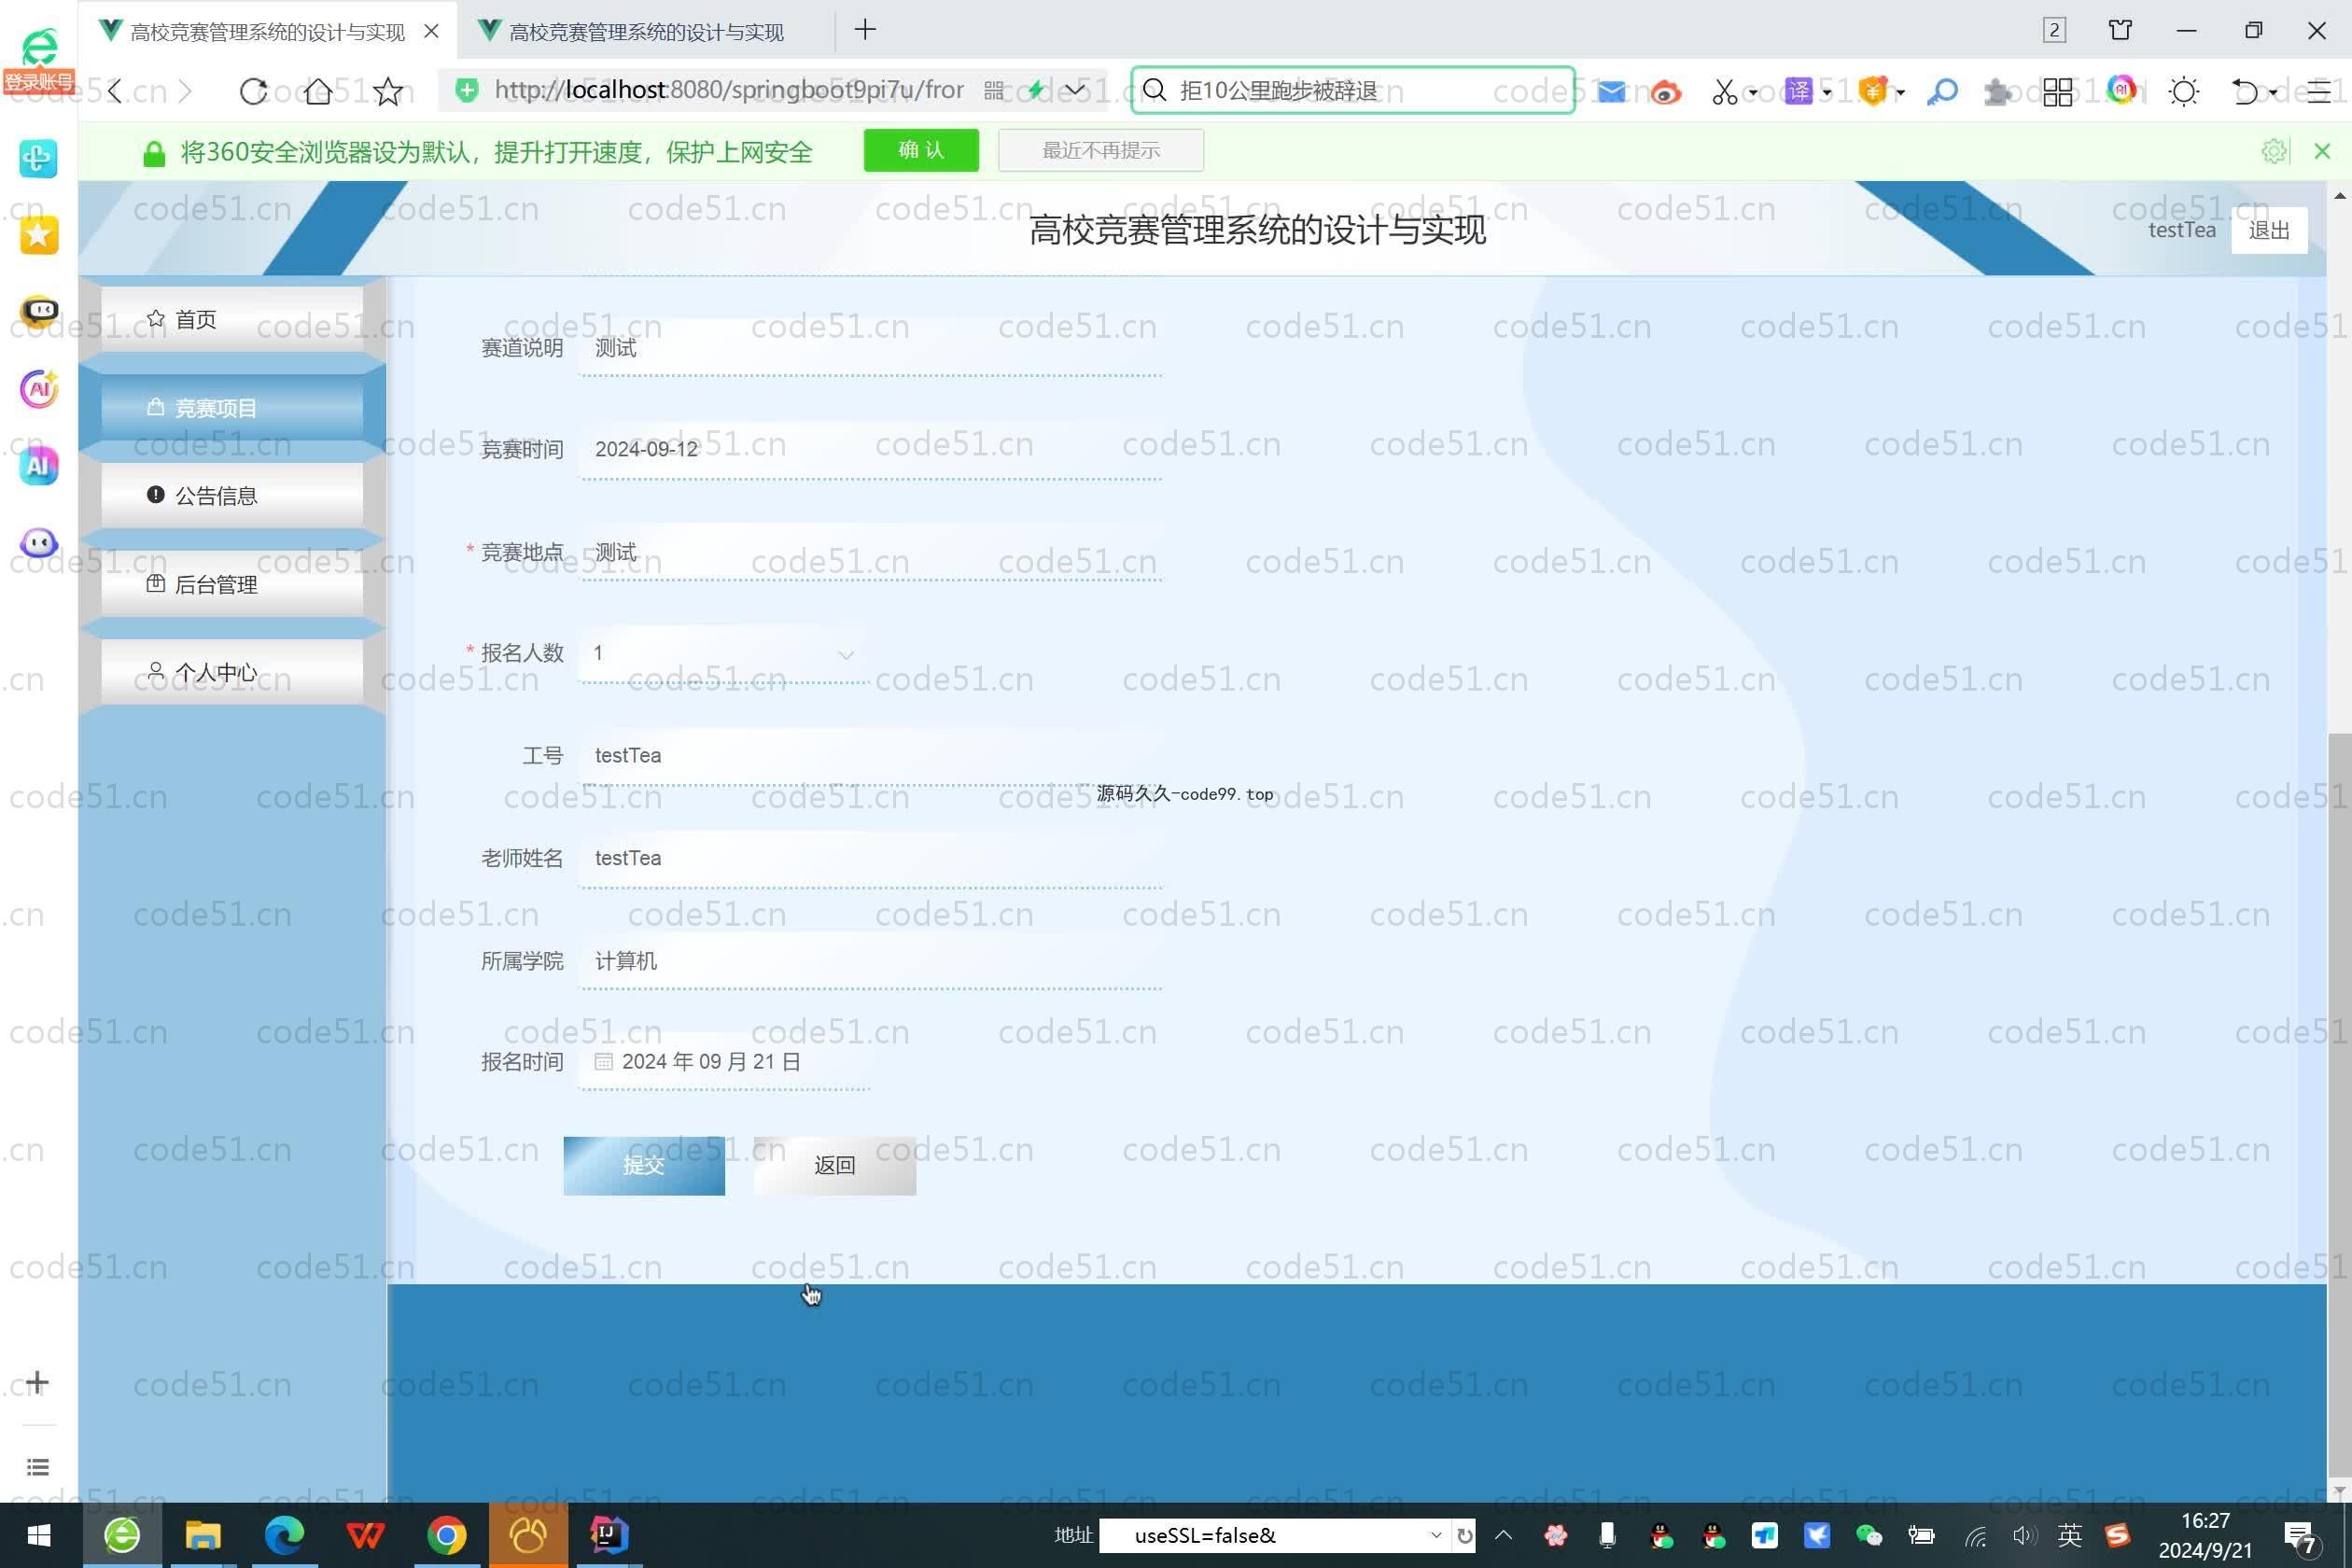The image size is (2352, 1568).
Task: Click the 提交 submit button
Action: click(x=644, y=1165)
